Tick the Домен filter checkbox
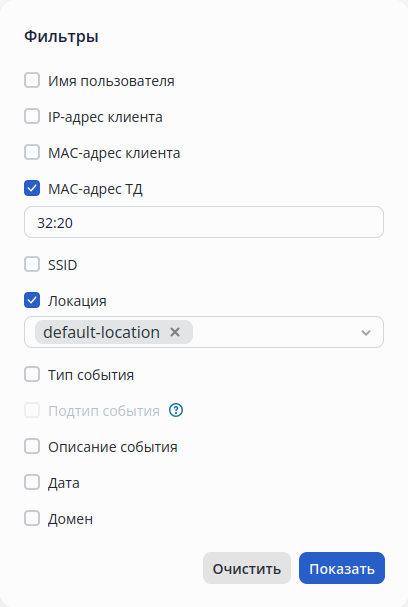Image resolution: width=408 pixels, height=607 pixels. [32, 518]
